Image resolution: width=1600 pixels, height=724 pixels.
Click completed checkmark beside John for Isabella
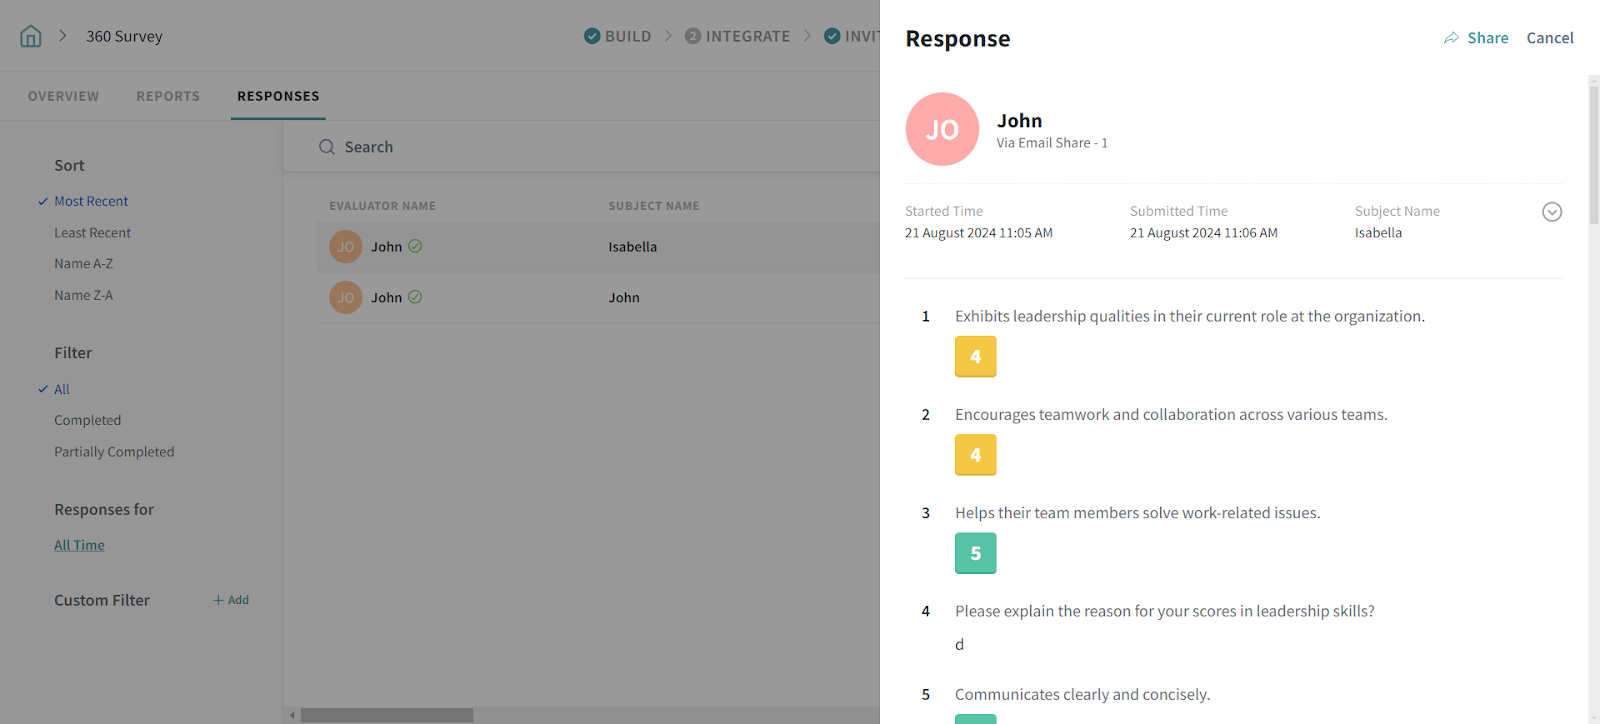pos(415,246)
